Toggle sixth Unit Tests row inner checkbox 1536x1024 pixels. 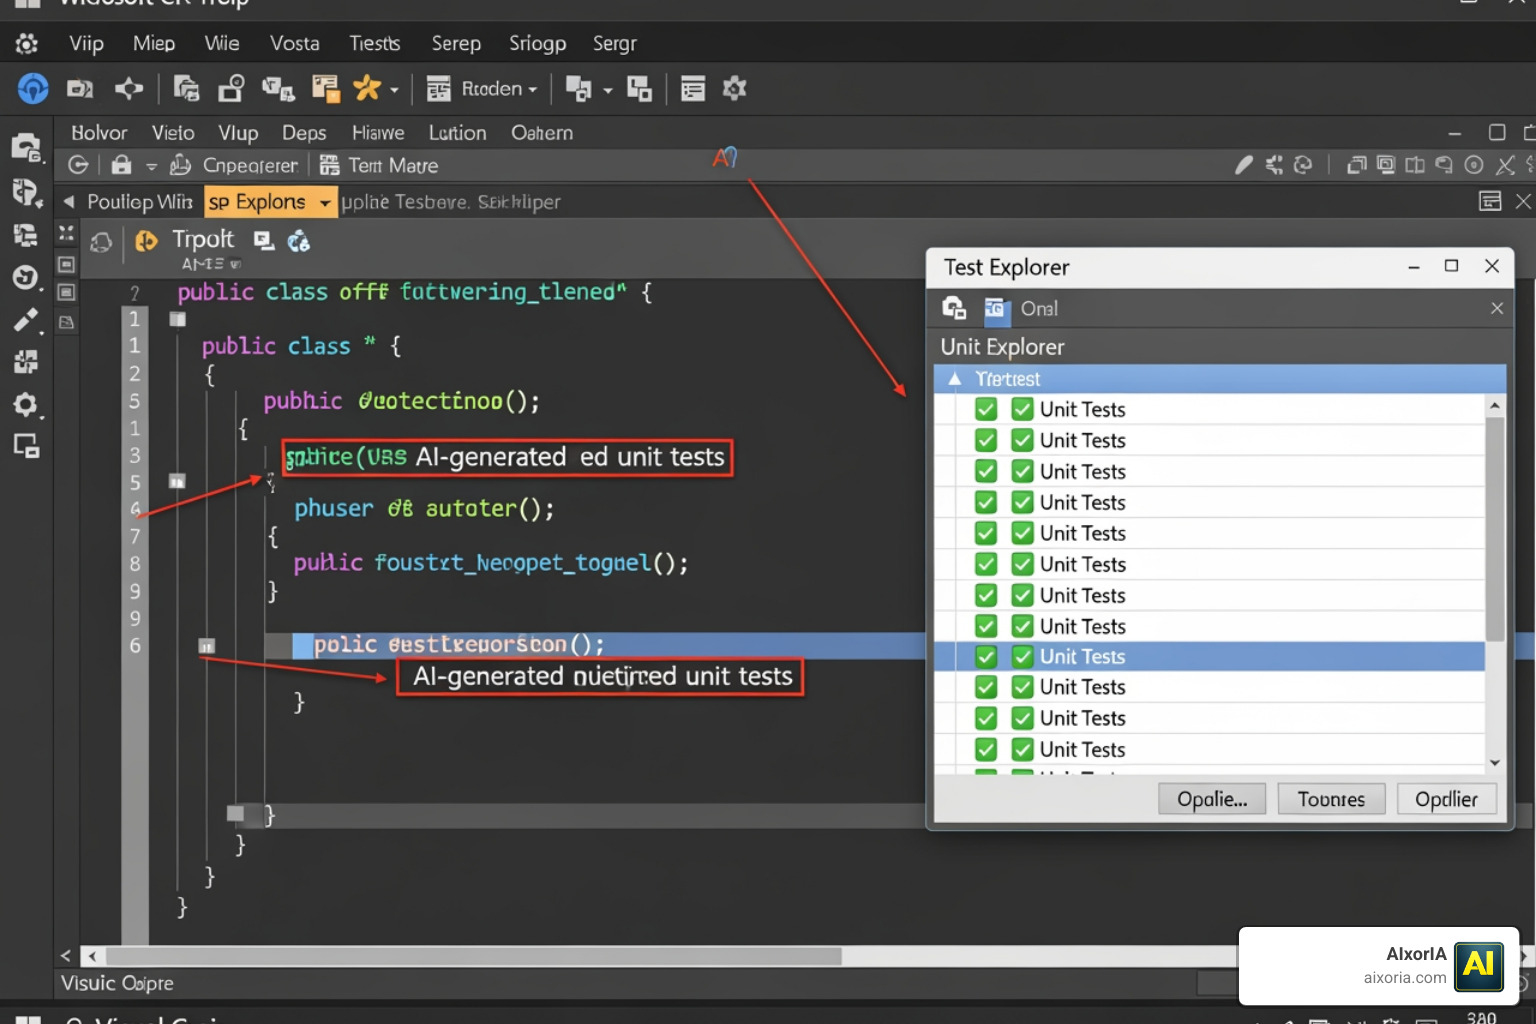[x=1022, y=564]
